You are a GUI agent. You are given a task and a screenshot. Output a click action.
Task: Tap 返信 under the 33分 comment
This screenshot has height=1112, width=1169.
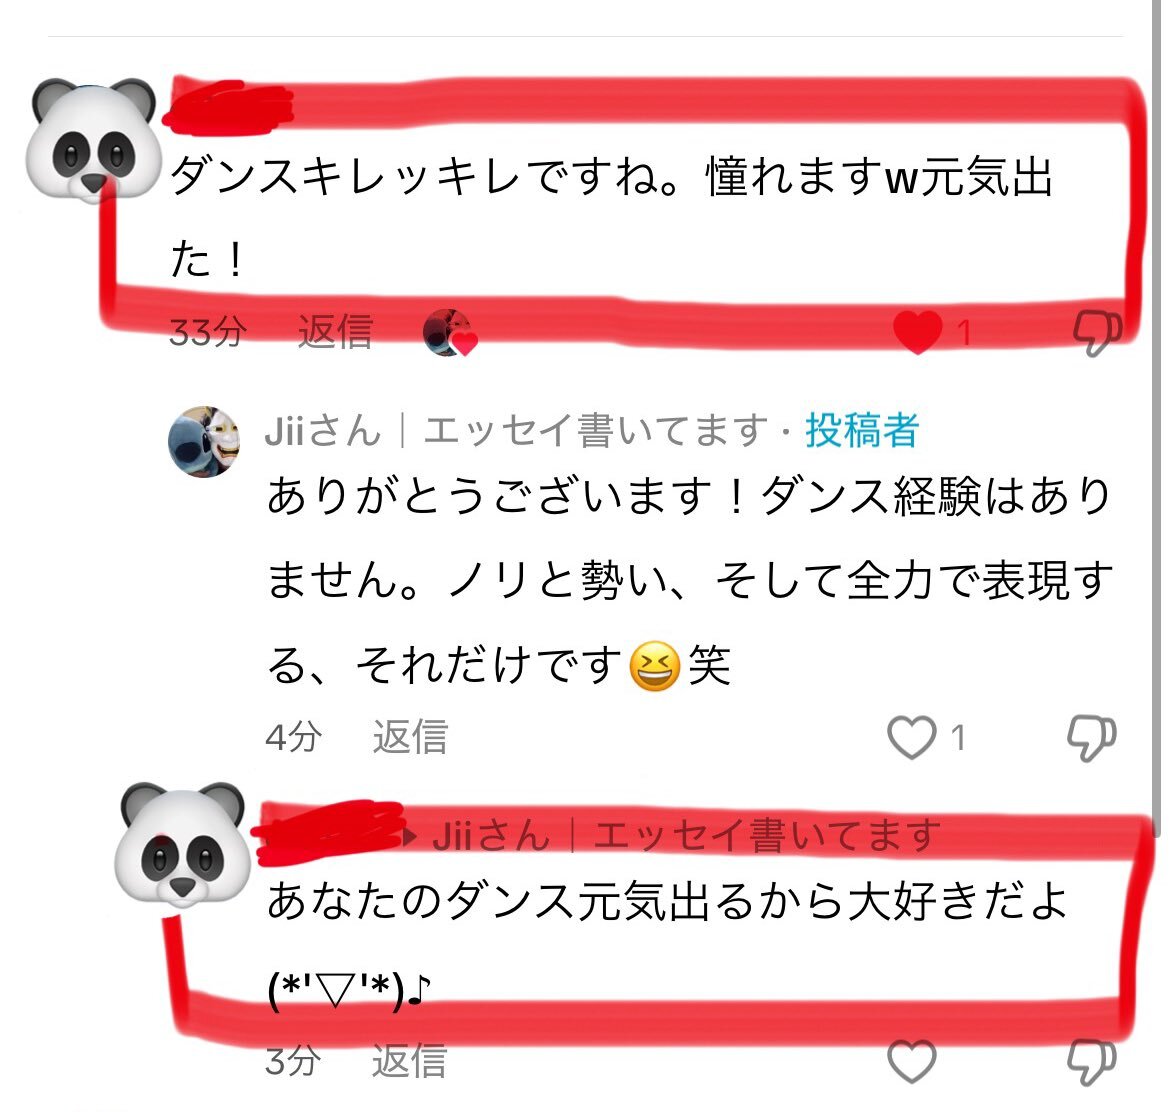pyautogui.click(x=335, y=332)
